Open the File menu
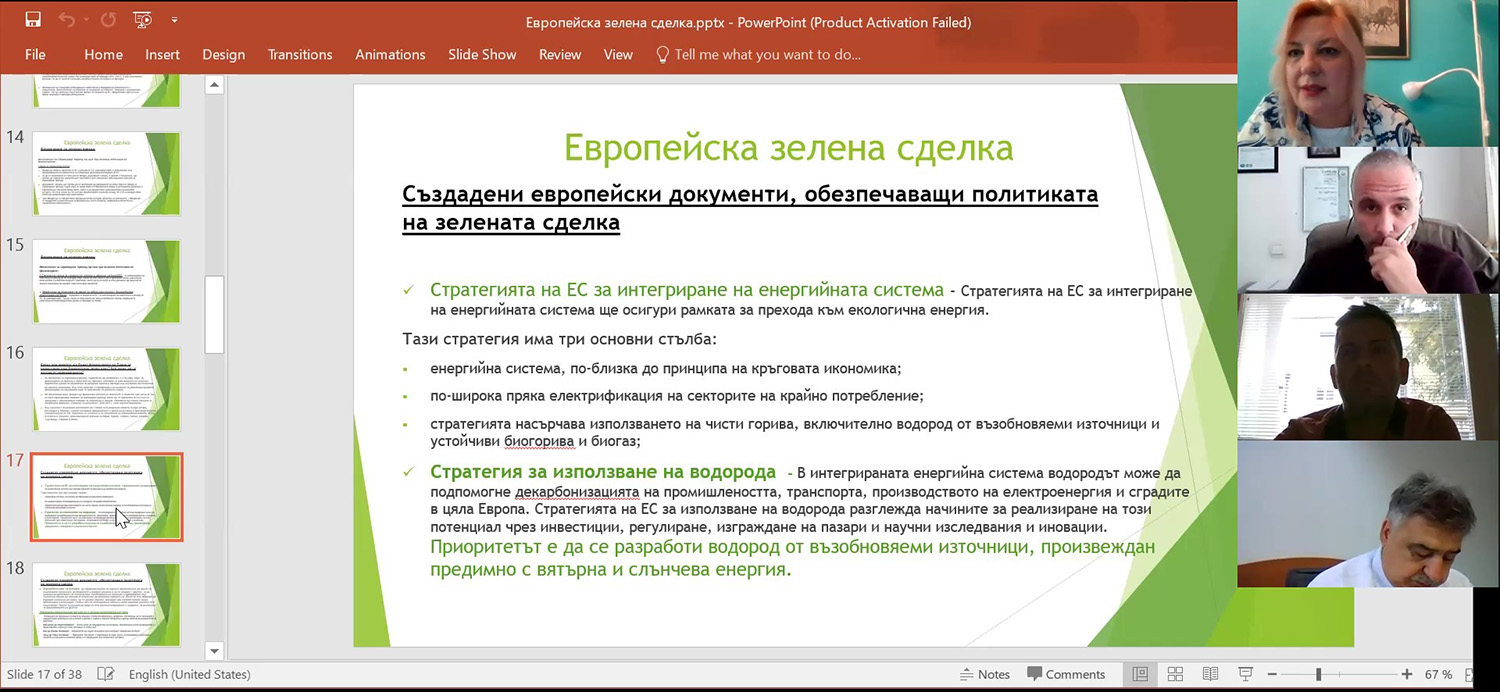Screen dimensions: 1500x692 click(35, 55)
